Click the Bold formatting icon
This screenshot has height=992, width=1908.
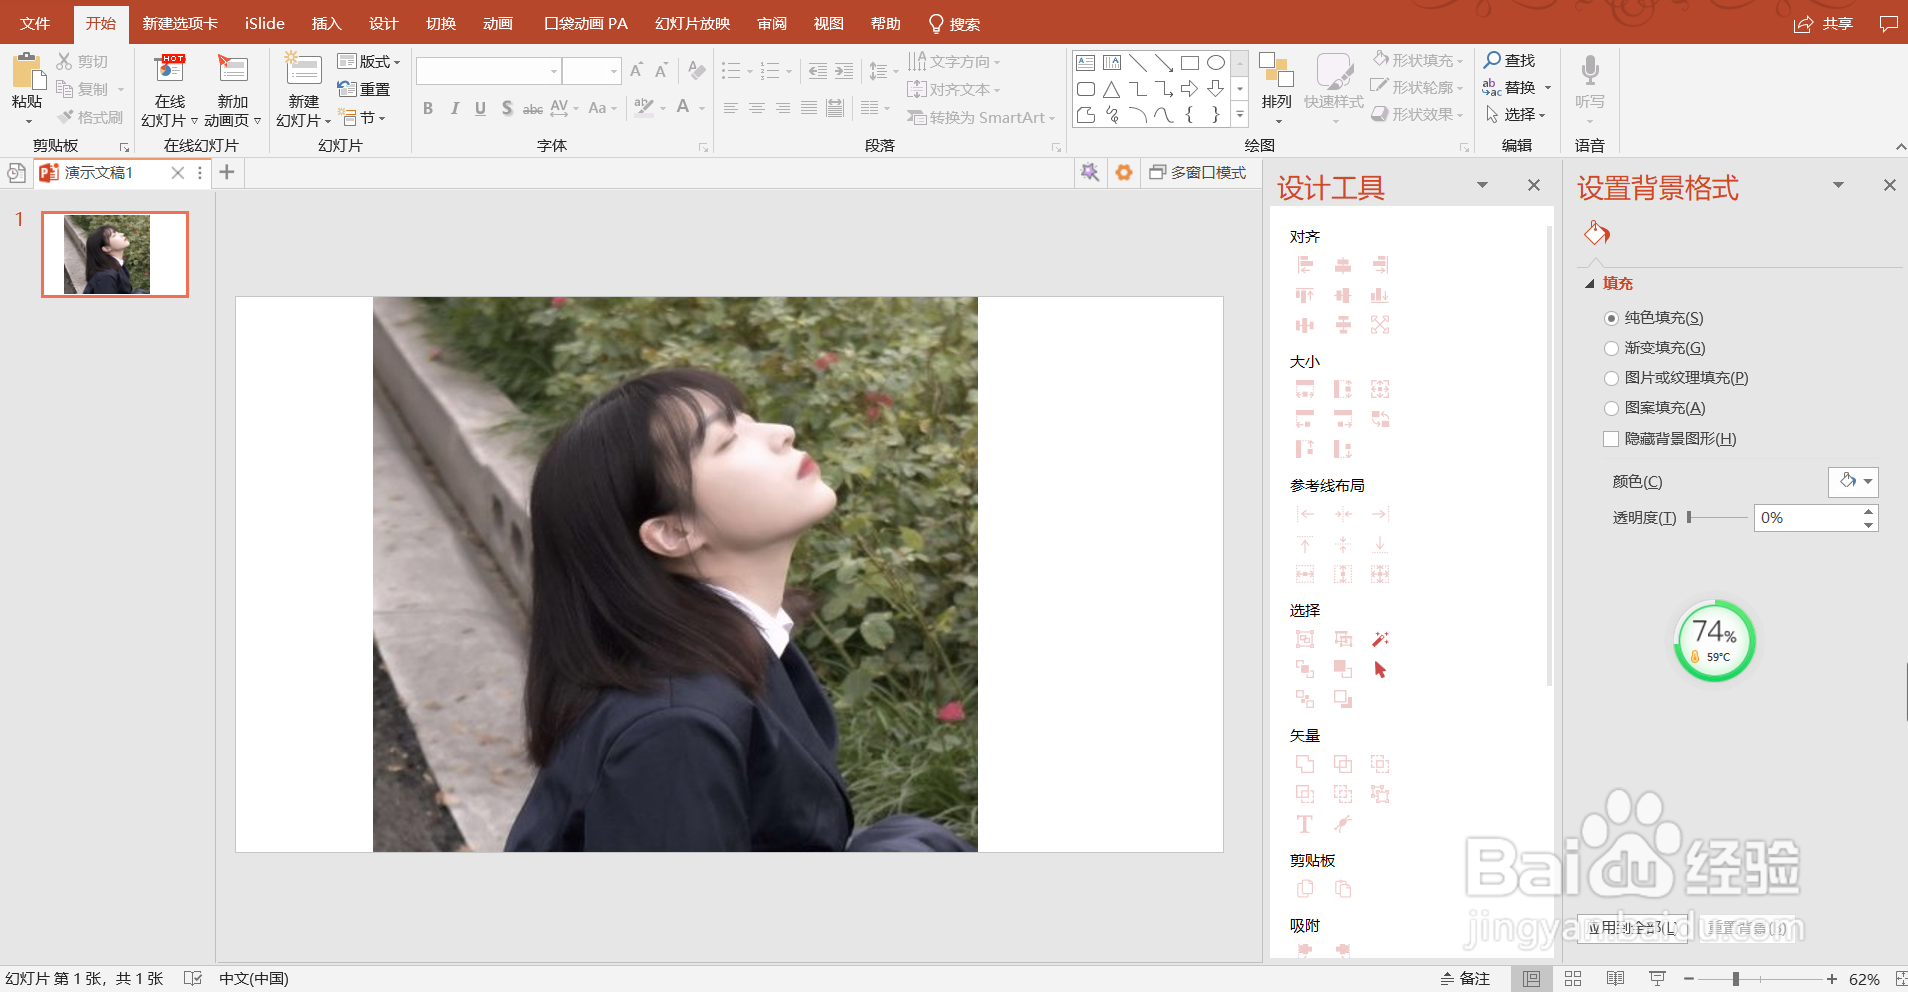pos(428,108)
